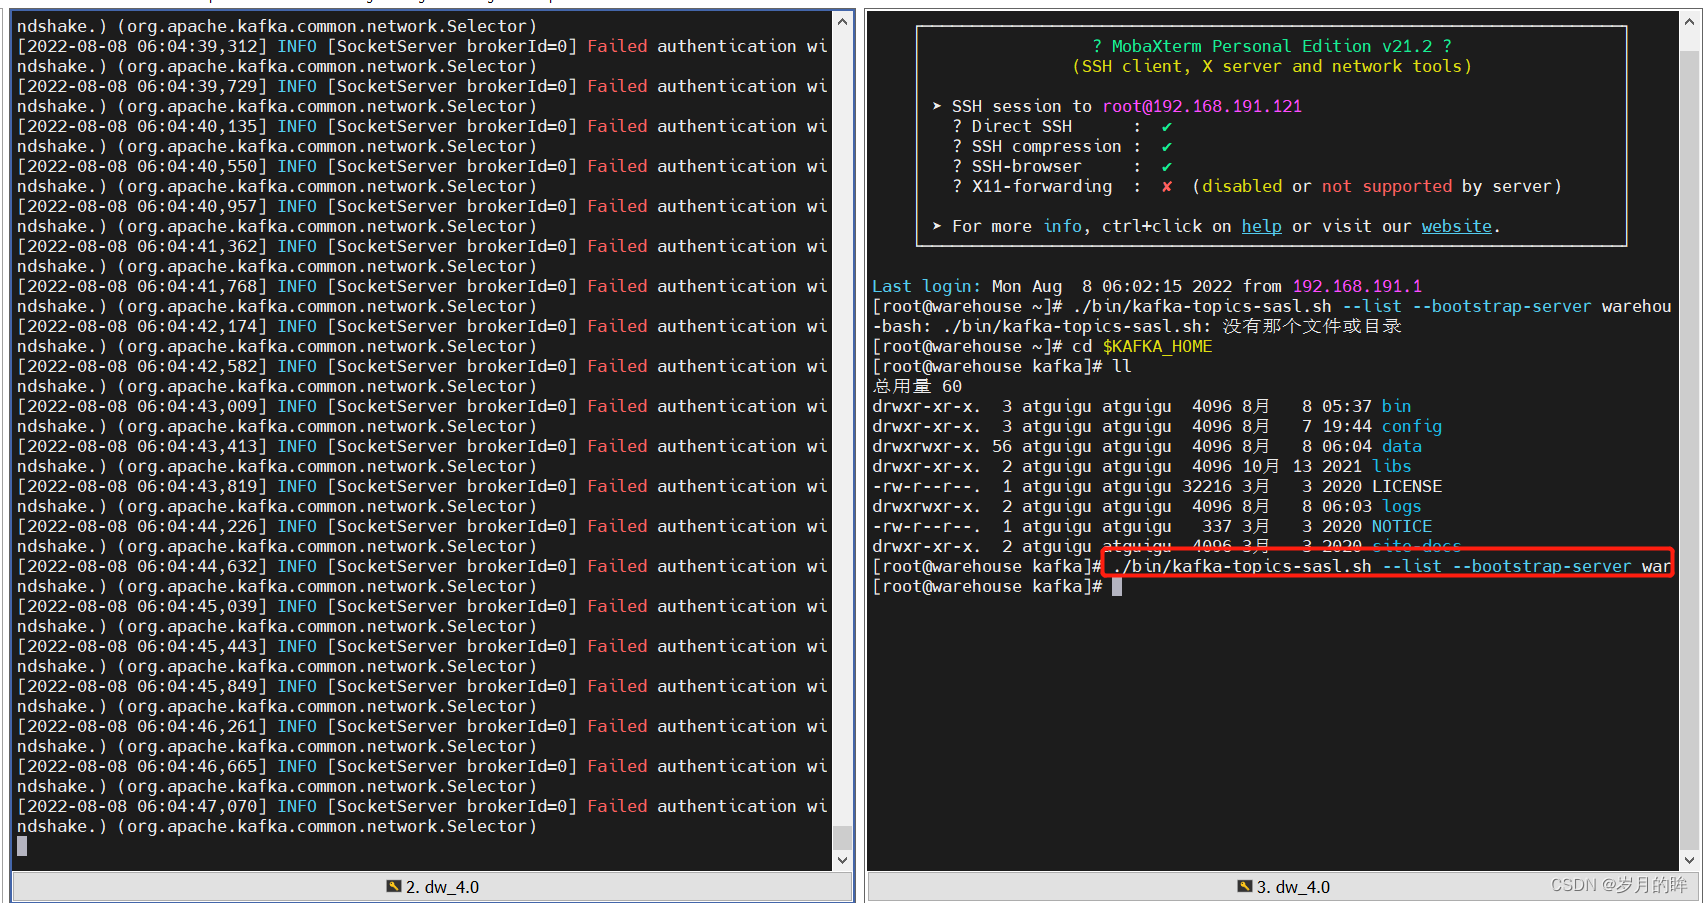Open the 'website' link in the MobaXterm banner
Screen dimensions: 1703x903
[x=1457, y=226]
